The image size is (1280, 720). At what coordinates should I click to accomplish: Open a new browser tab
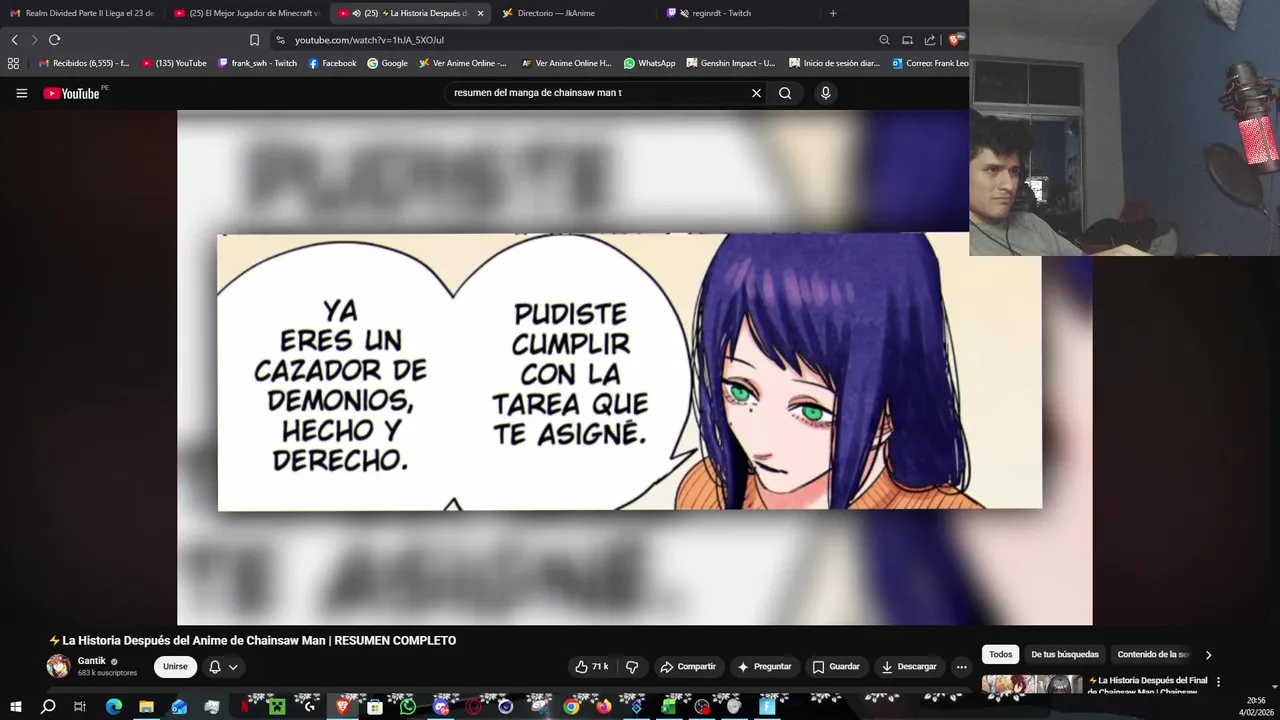click(833, 13)
